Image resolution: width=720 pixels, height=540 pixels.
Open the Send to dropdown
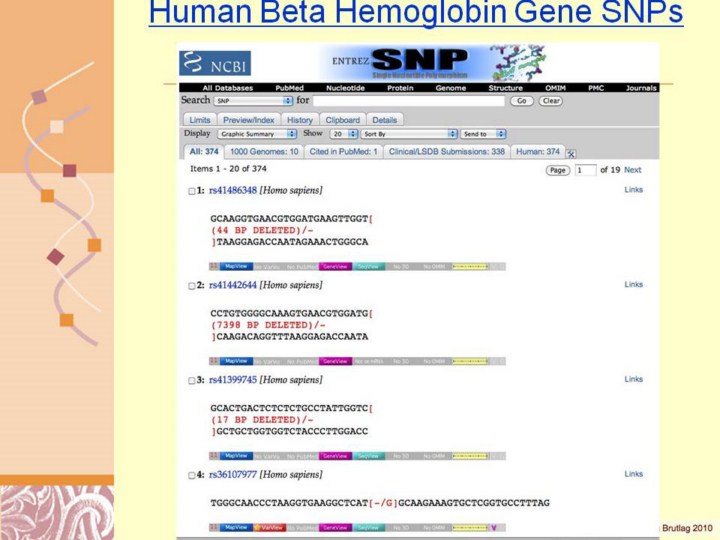tap(483, 133)
